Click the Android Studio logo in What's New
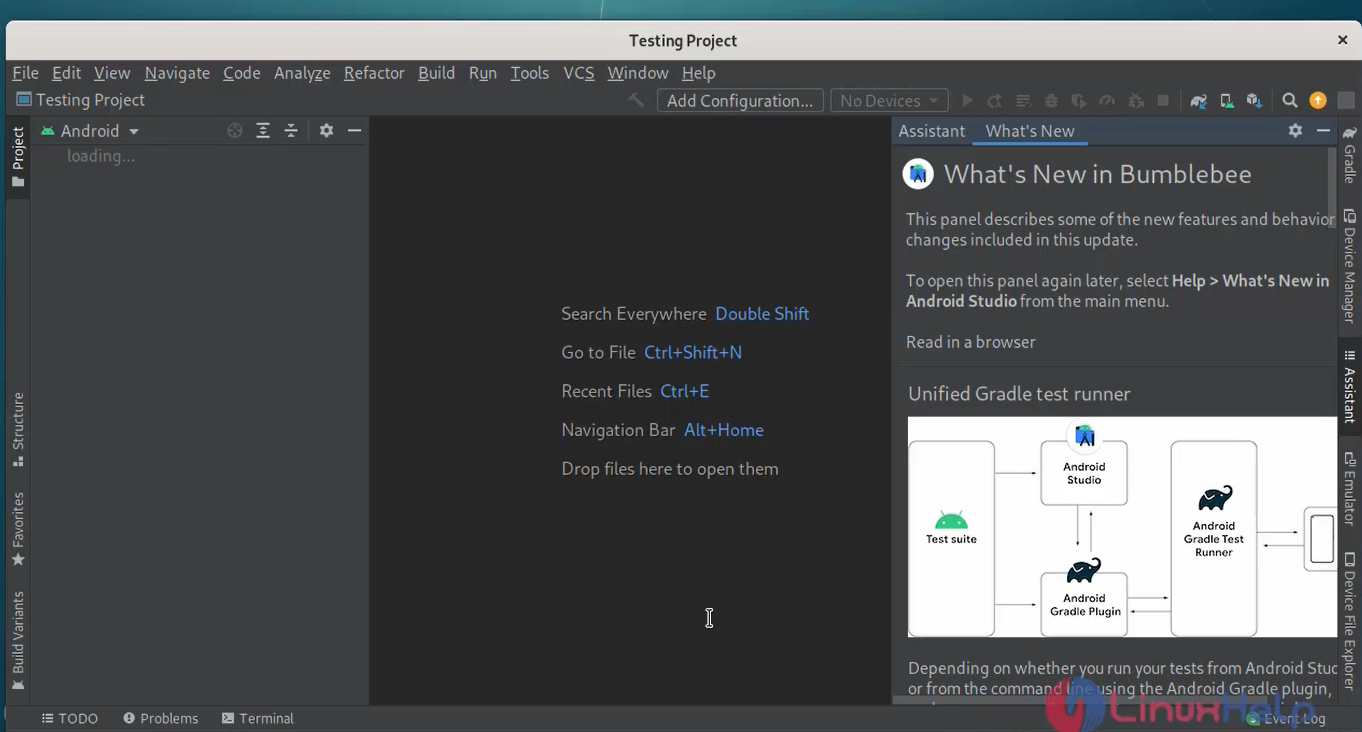 click(x=918, y=174)
